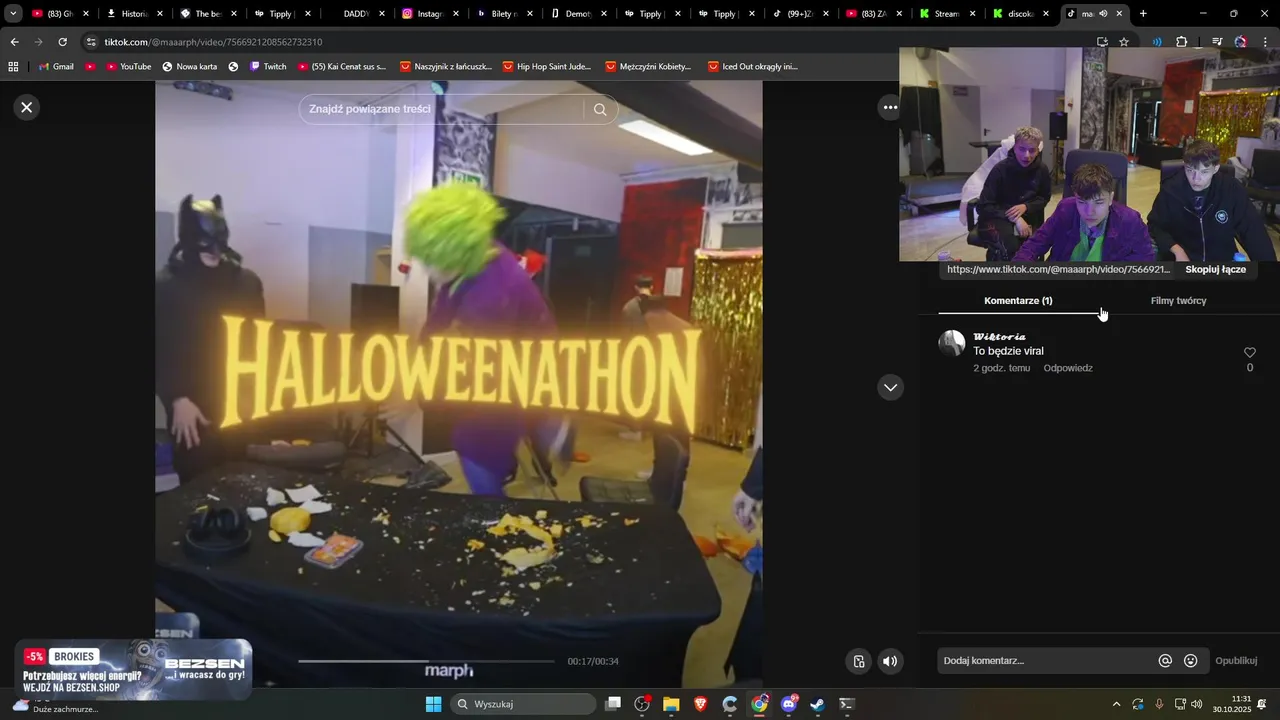Click Wiktoria's profile avatar
The image size is (1280, 720).
click(951, 344)
